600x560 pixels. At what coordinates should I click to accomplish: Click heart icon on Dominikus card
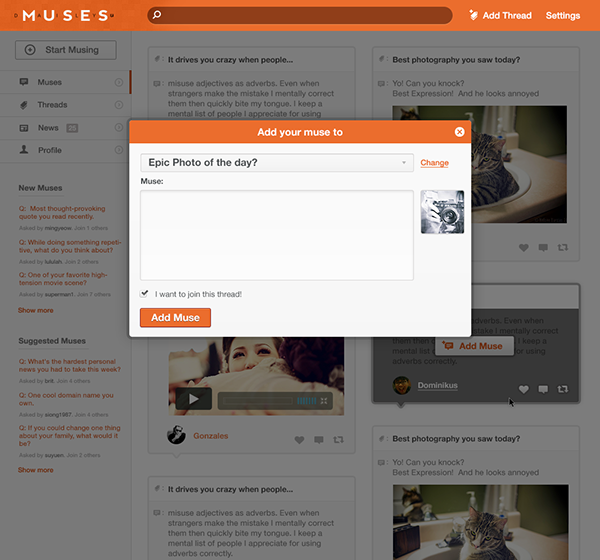(x=523, y=389)
